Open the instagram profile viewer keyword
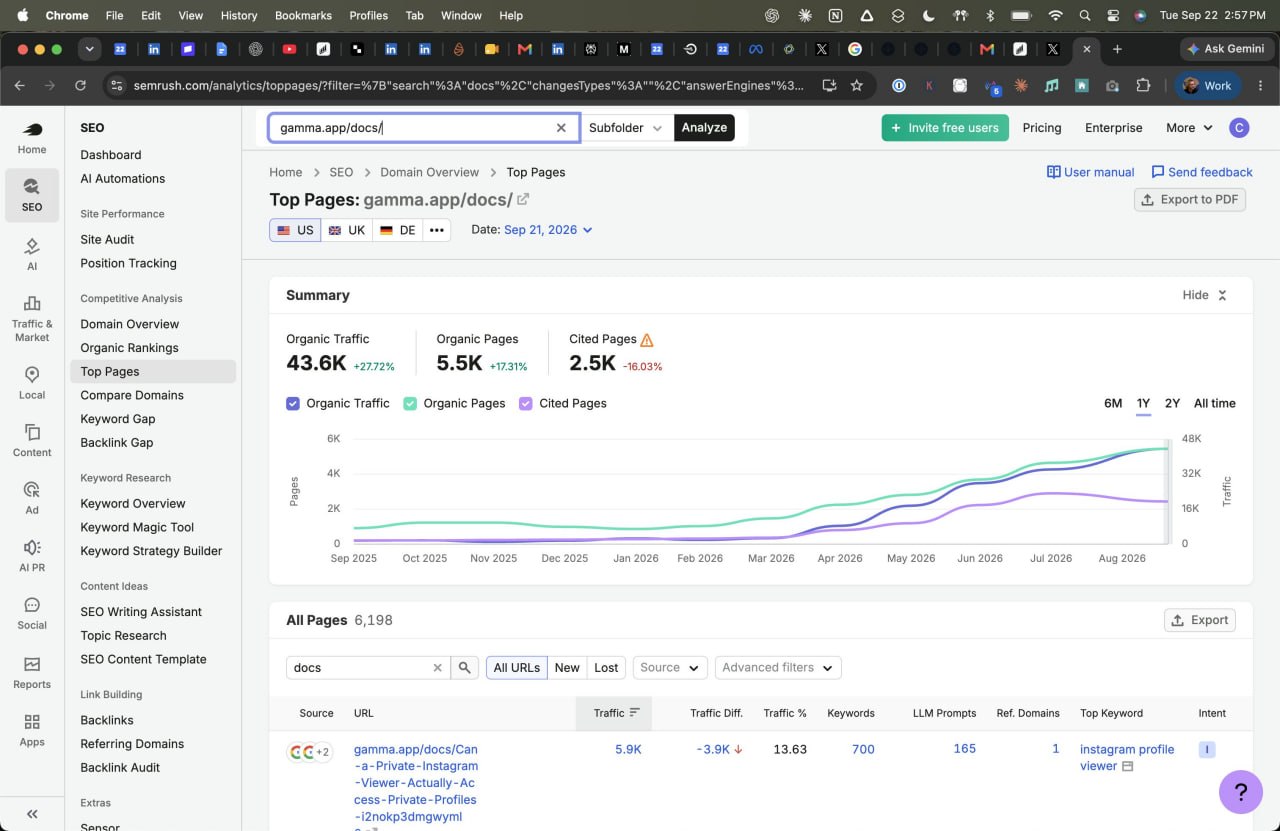The image size is (1280, 831). [x=1127, y=757]
